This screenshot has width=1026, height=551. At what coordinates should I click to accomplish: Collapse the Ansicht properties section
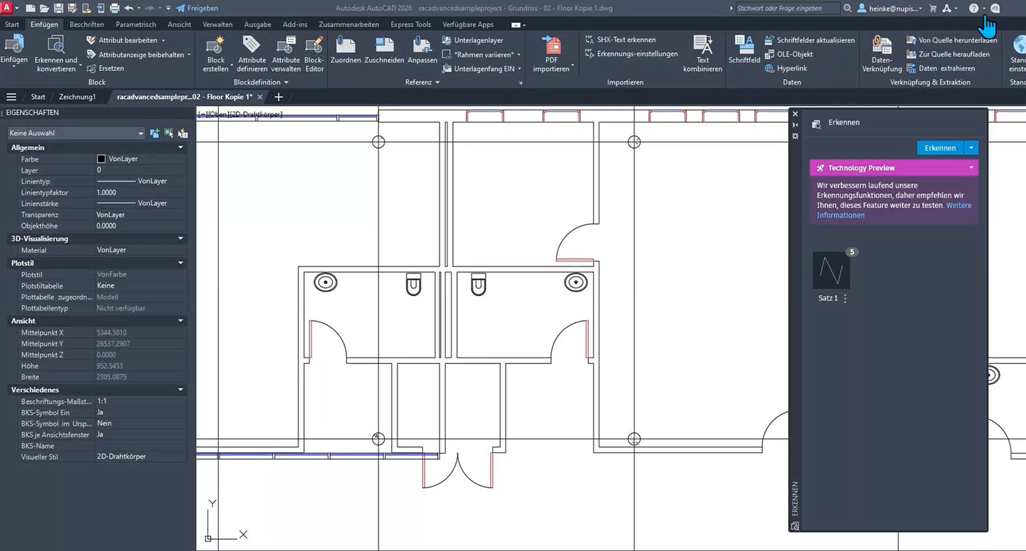tap(181, 321)
